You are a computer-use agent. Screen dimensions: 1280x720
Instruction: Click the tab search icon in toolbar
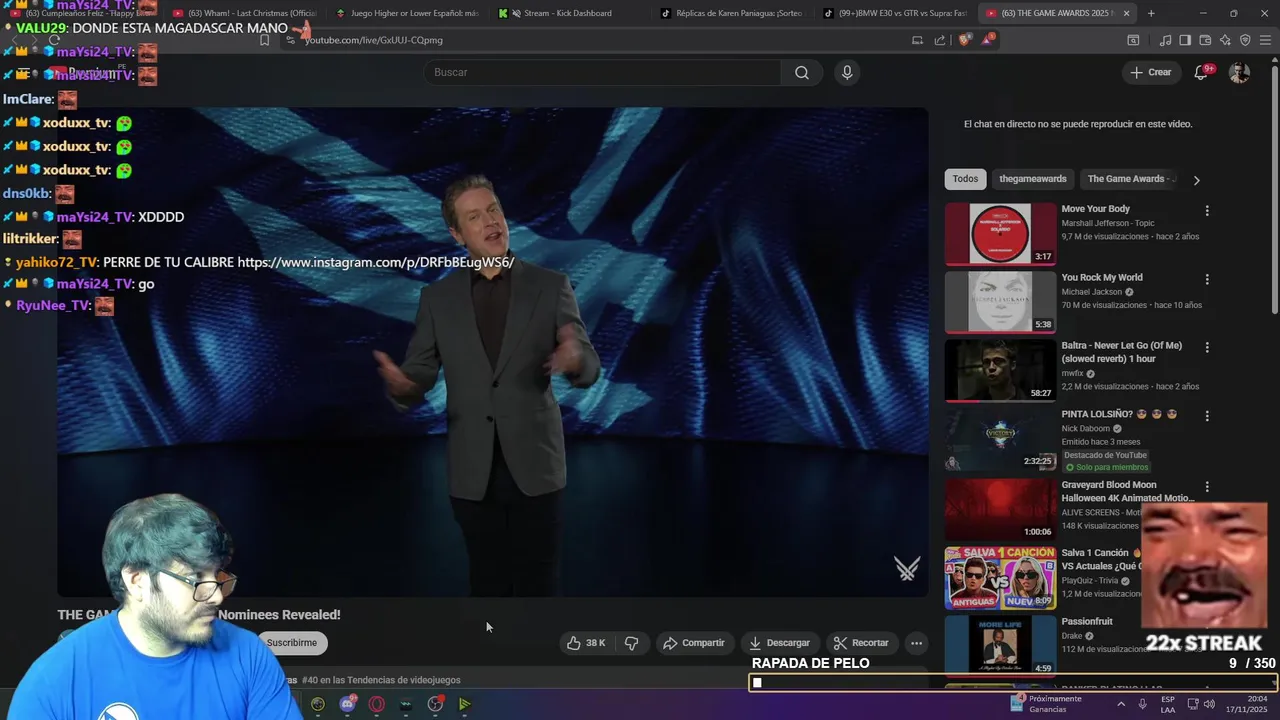click(x=1133, y=40)
